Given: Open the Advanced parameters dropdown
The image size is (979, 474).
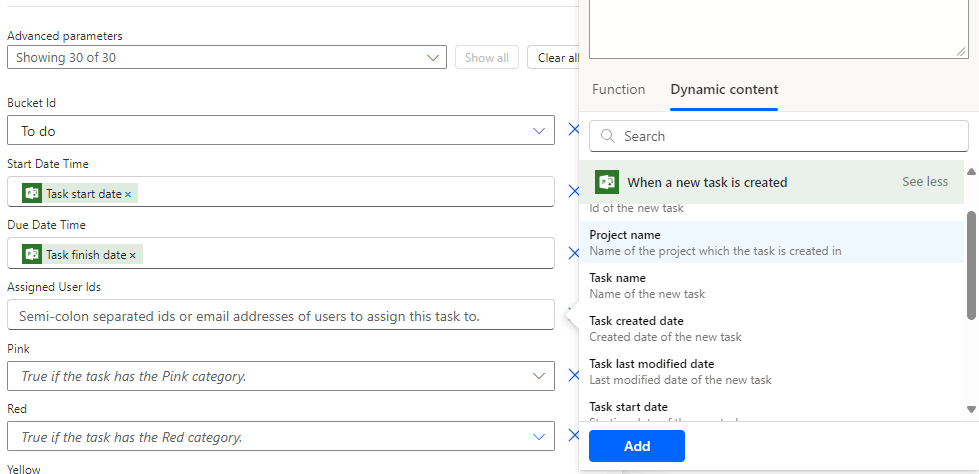Looking at the screenshot, I should [227, 57].
